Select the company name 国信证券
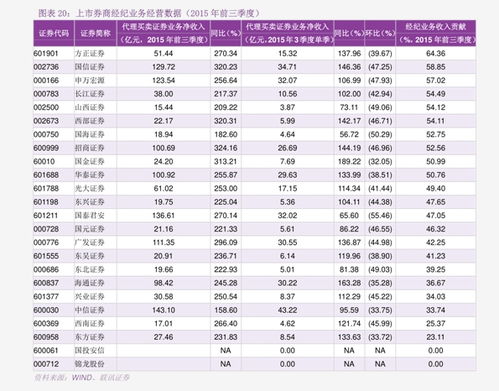 coord(89,67)
